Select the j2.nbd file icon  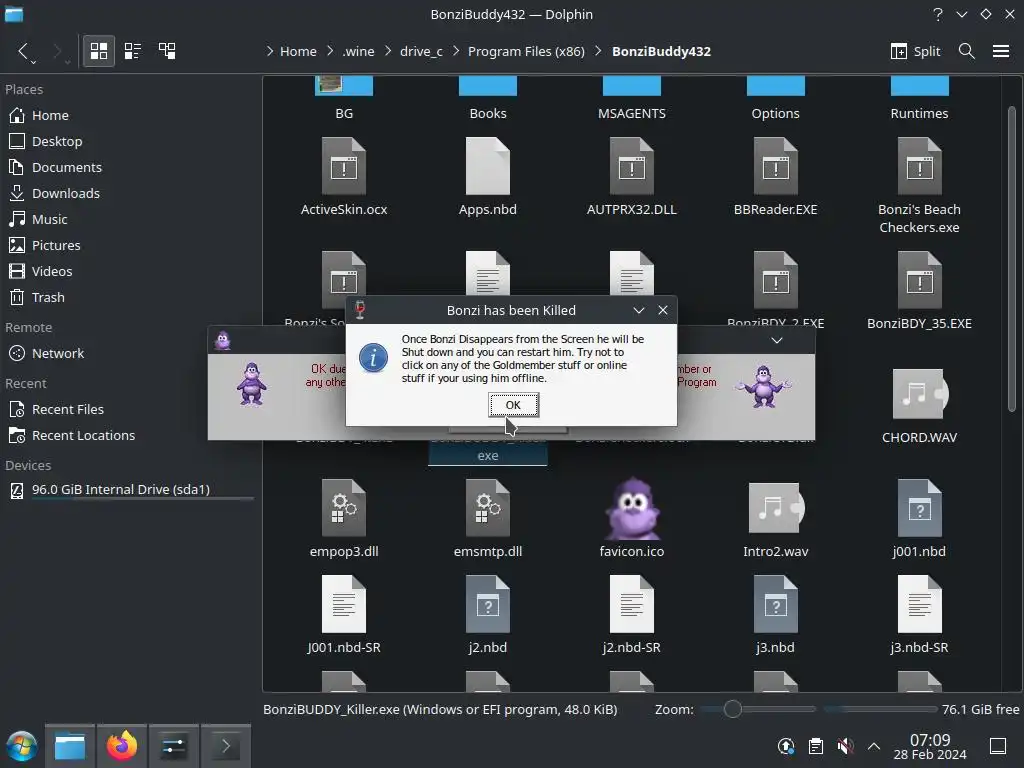pyautogui.click(x=487, y=604)
